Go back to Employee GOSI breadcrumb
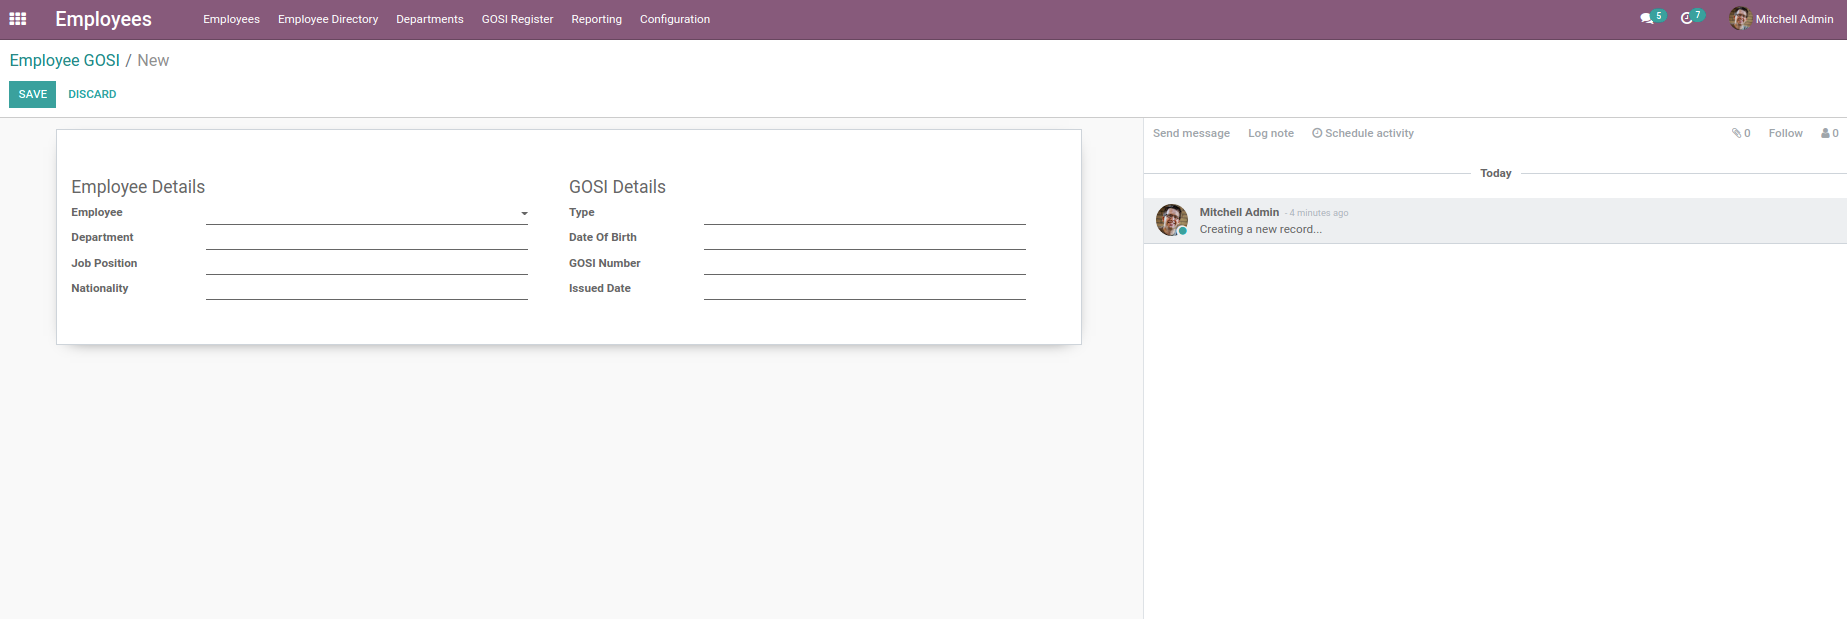The height and width of the screenshot is (619, 1847). (65, 60)
